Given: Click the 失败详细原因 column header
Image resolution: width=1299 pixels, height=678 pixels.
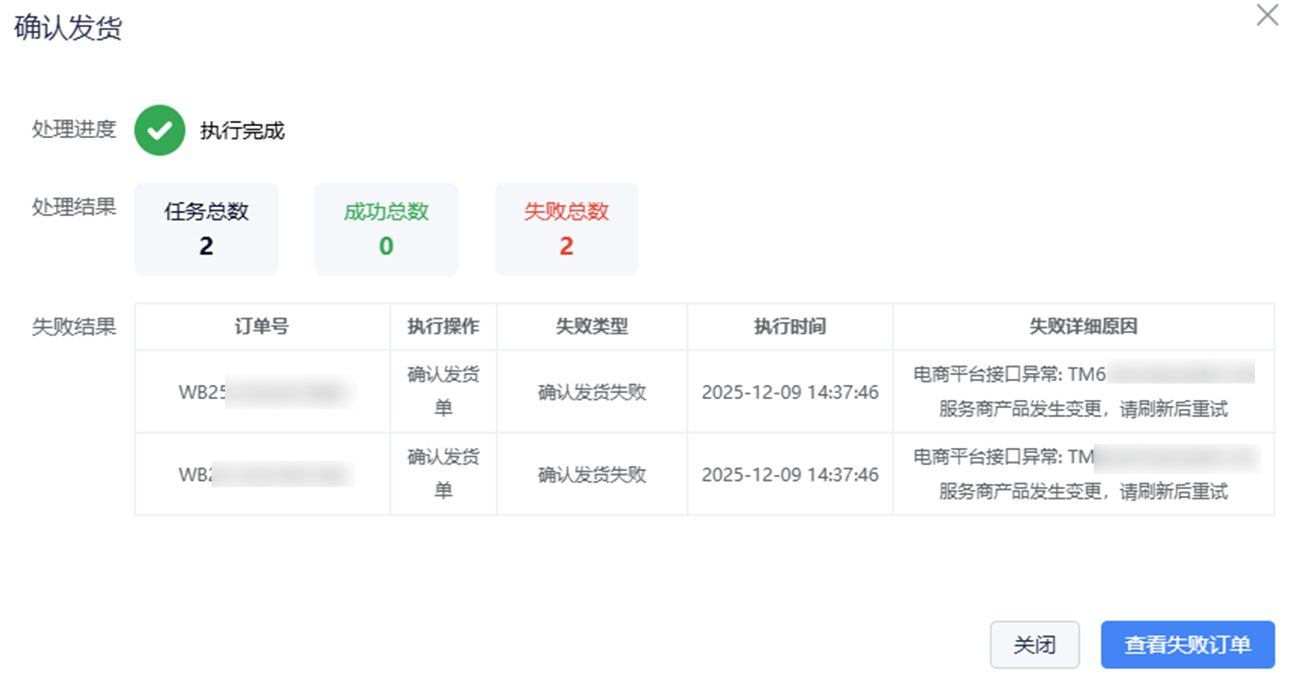Looking at the screenshot, I should [1083, 327].
